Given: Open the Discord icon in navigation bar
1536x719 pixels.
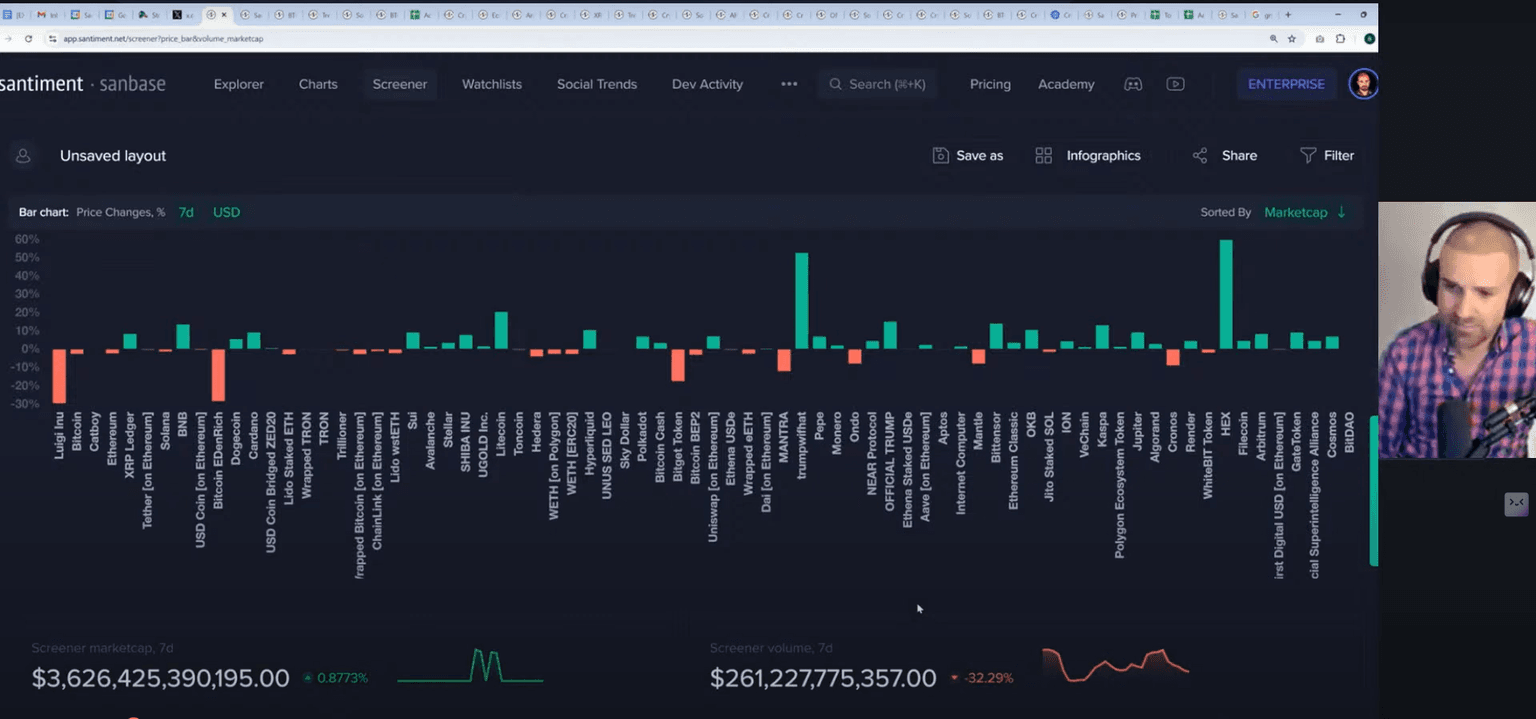Looking at the screenshot, I should point(1133,84).
